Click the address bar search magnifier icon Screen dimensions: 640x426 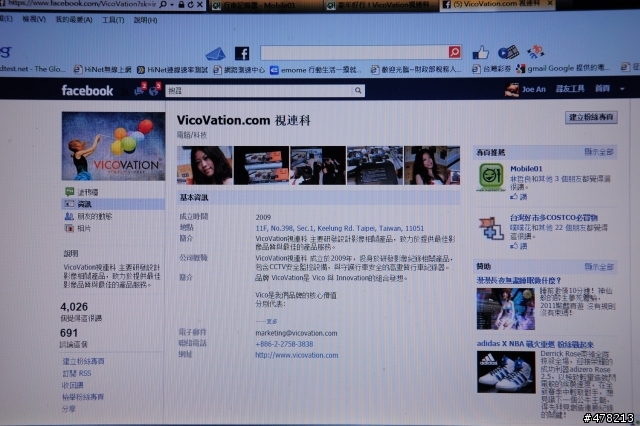(163, 4)
